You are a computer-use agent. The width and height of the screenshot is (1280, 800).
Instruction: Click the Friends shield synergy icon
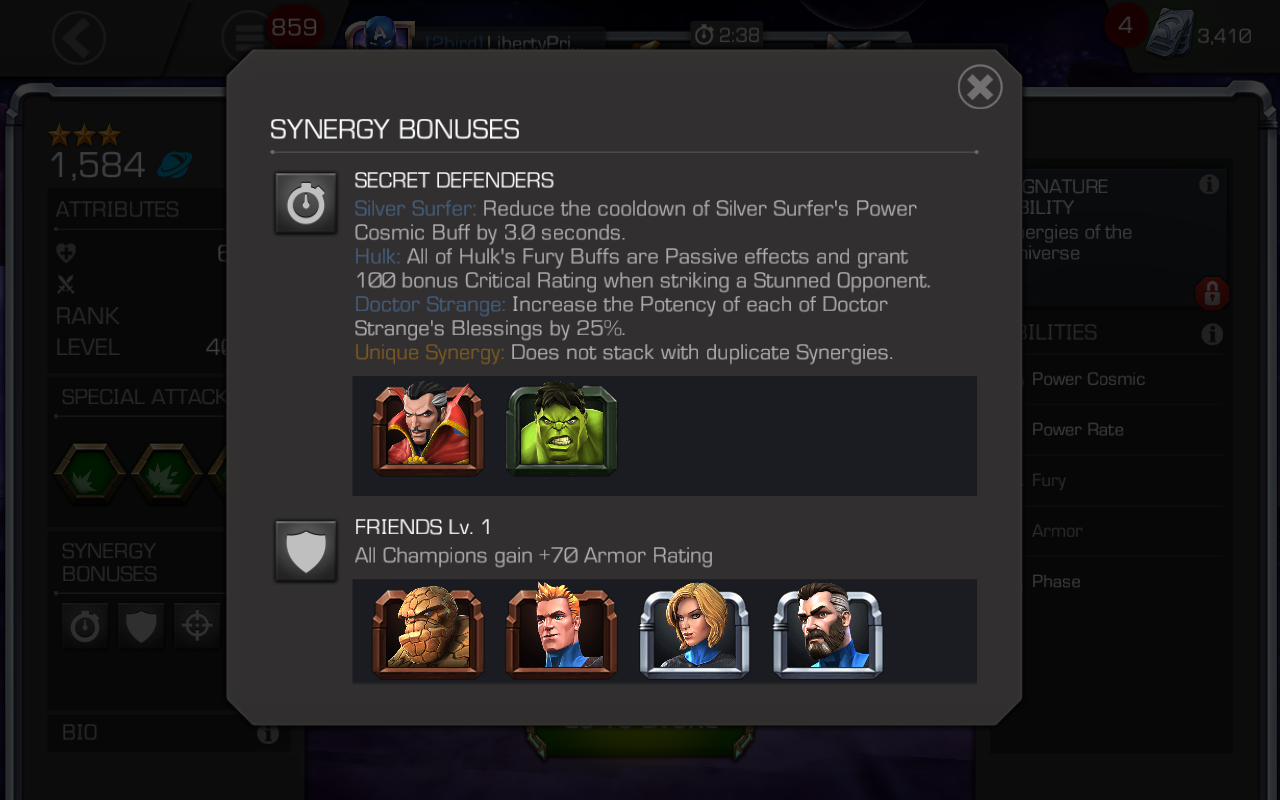305,550
